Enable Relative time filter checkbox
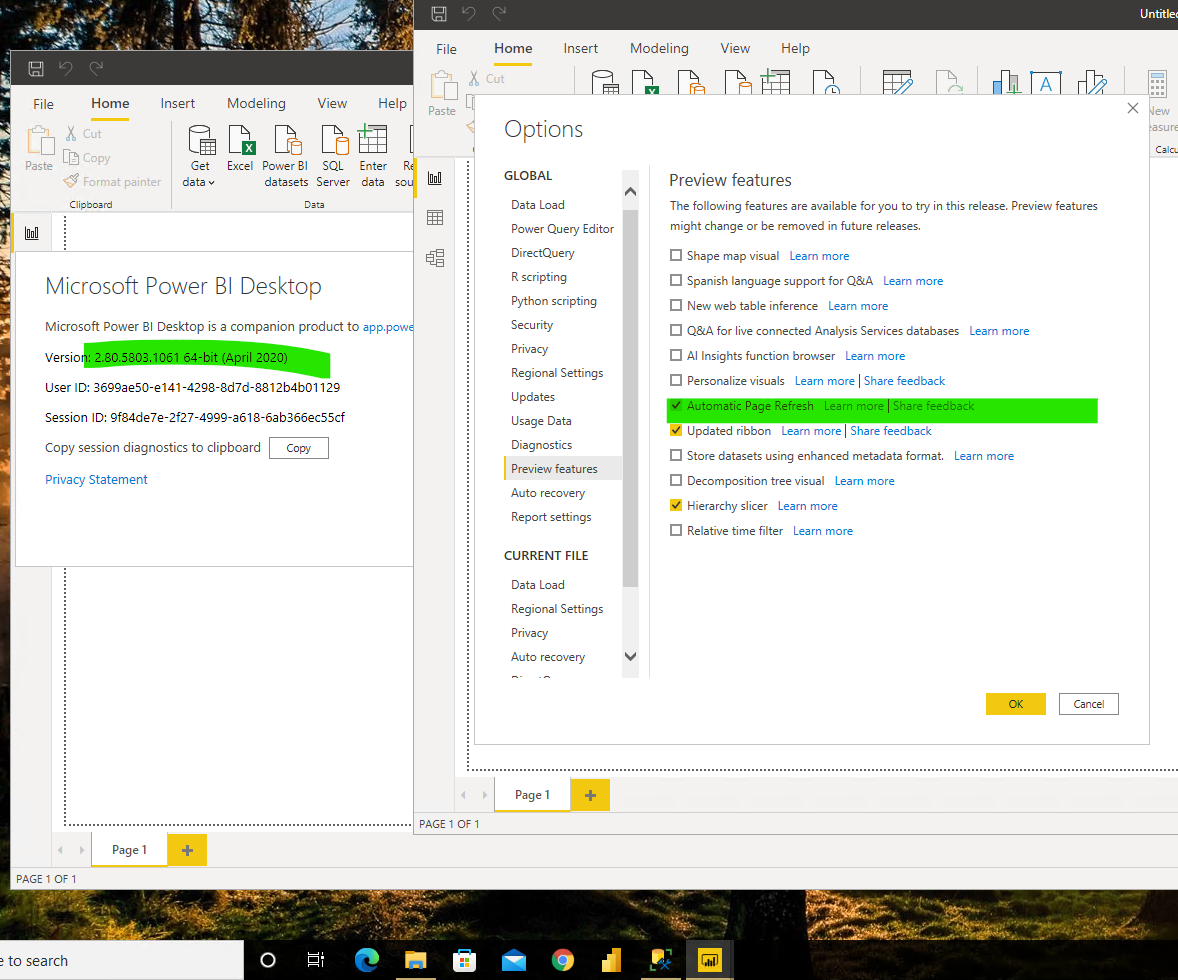1178x980 pixels. 676,531
